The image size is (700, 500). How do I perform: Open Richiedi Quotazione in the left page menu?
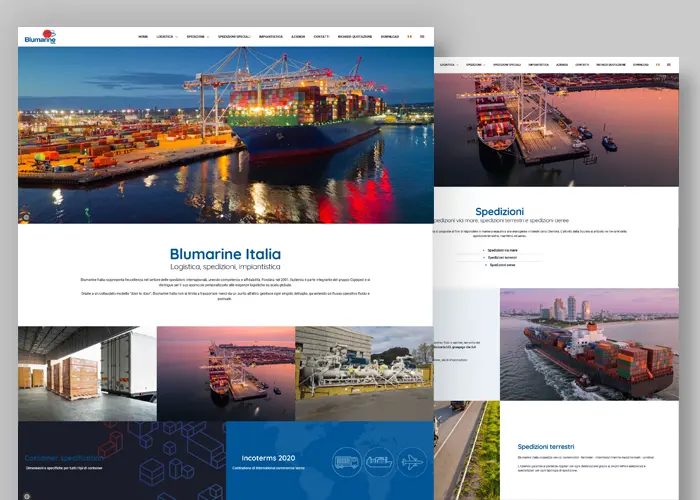click(x=355, y=37)
